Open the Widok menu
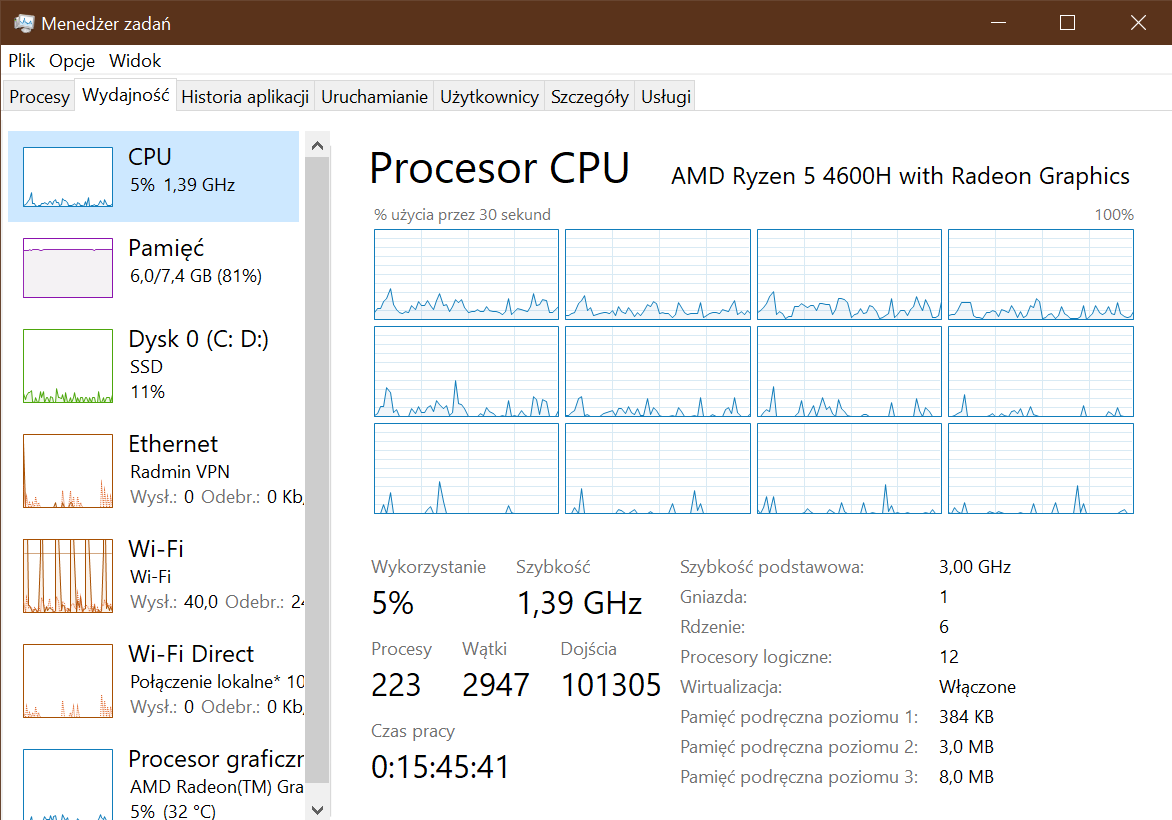Screen dimensions: 1172x820 135,61
